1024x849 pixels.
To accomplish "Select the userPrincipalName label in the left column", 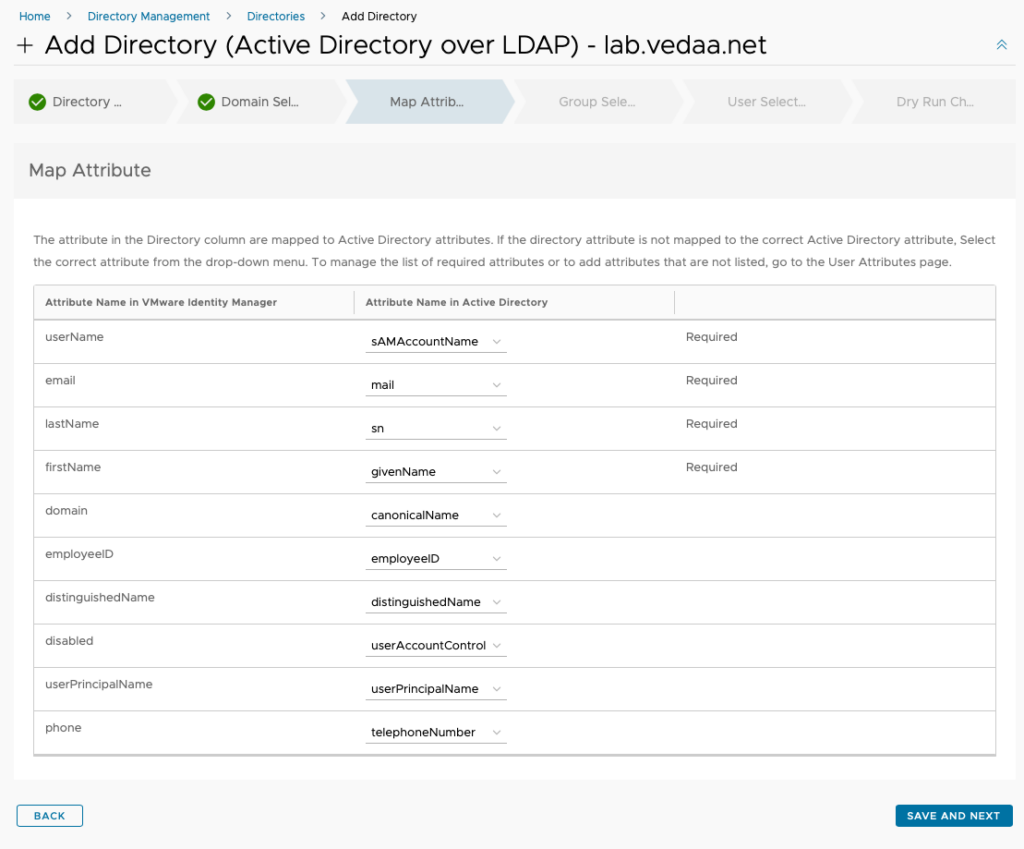I will click(x=99, y=684).
